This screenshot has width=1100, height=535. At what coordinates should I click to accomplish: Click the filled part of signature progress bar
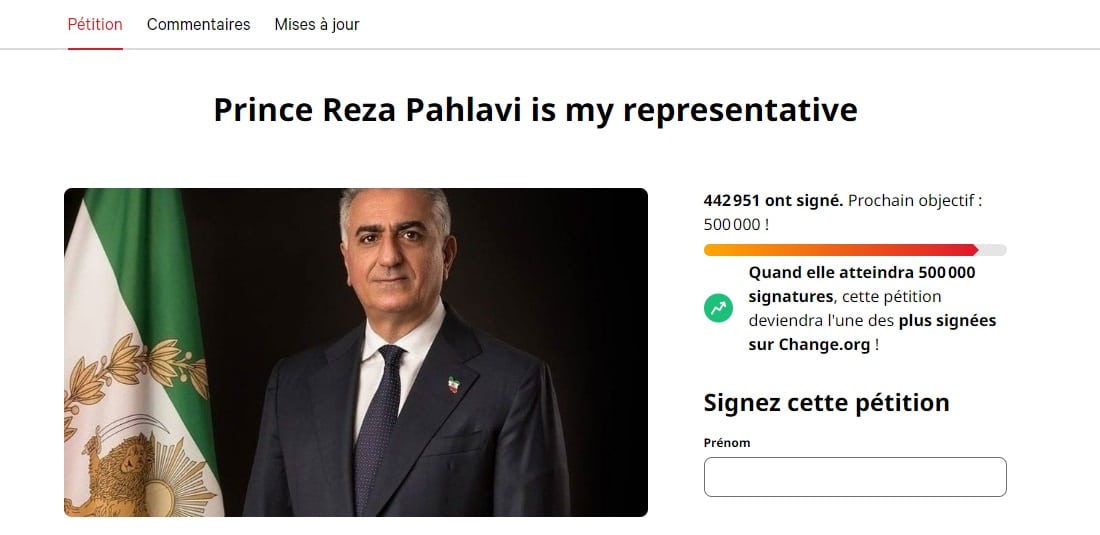point(840,250)
